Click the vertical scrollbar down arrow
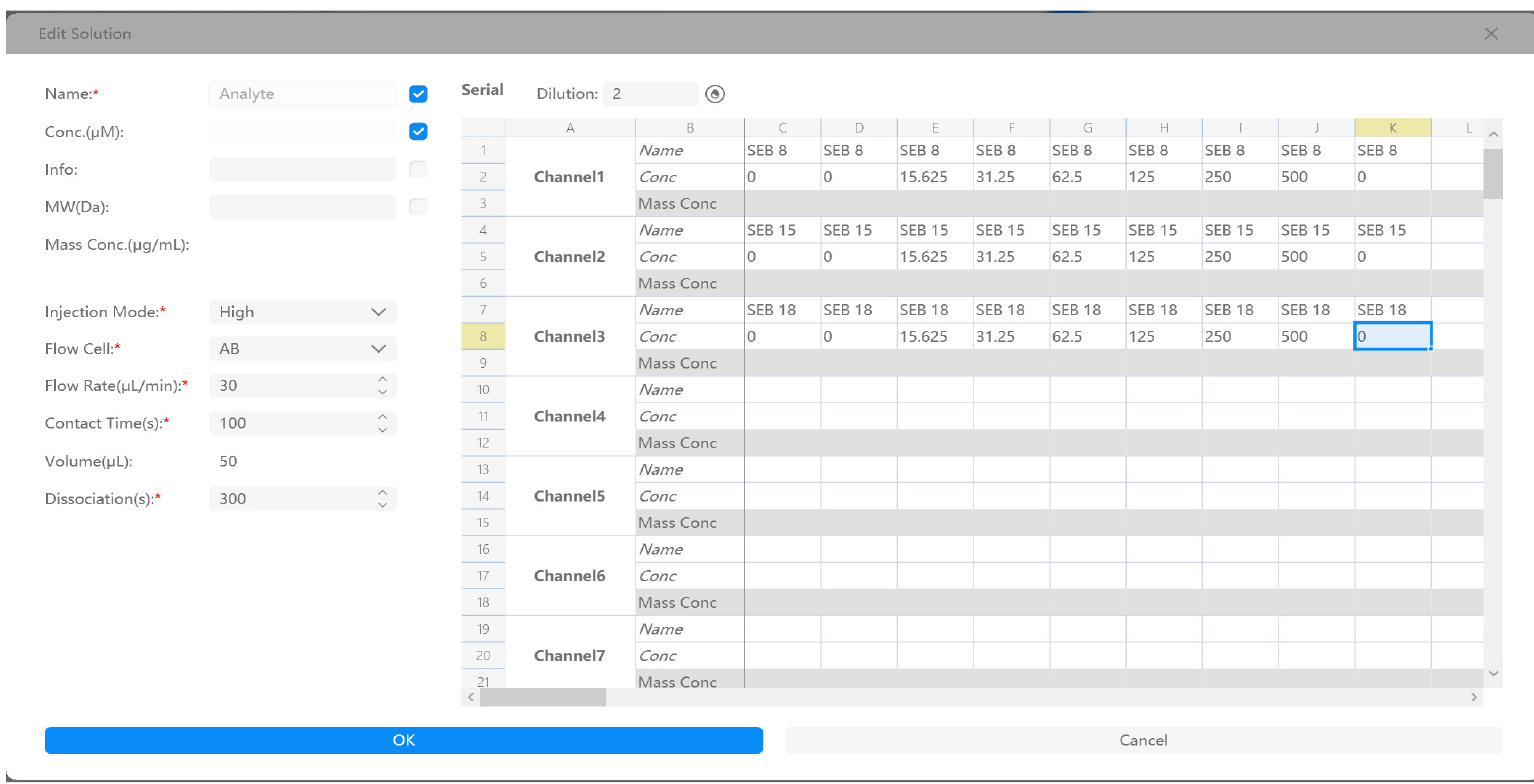Image resolution: width=1534 pixels, height=784 pixels. [1494, 673]
